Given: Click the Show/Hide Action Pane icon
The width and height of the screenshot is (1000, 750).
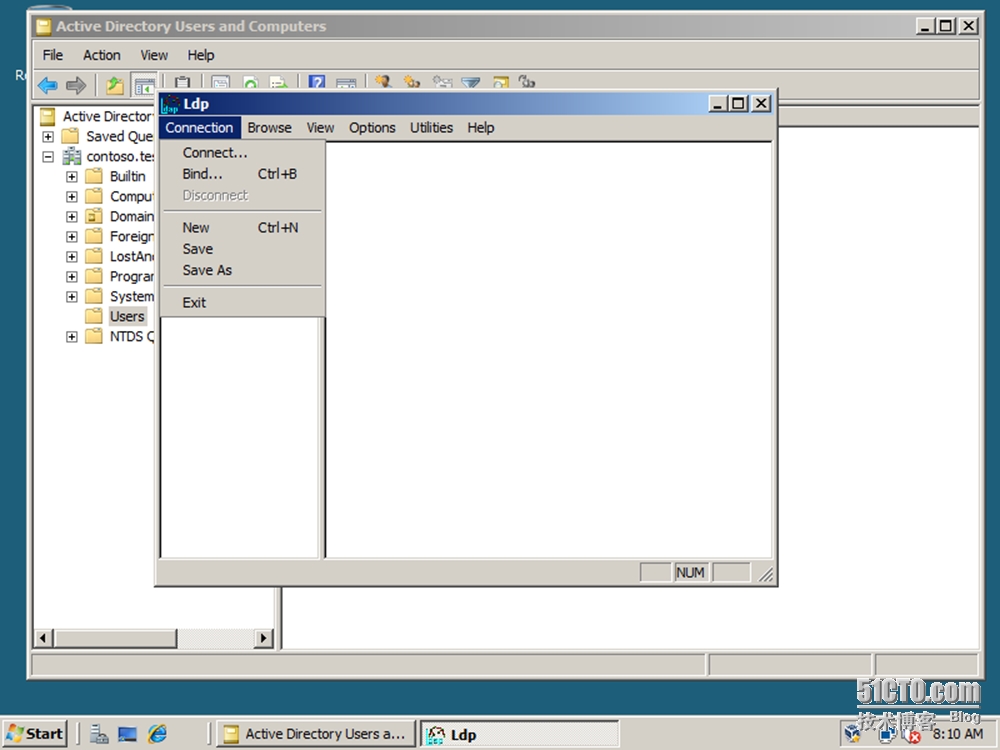Looking at the screenshot, I should (x=346, y=83).
